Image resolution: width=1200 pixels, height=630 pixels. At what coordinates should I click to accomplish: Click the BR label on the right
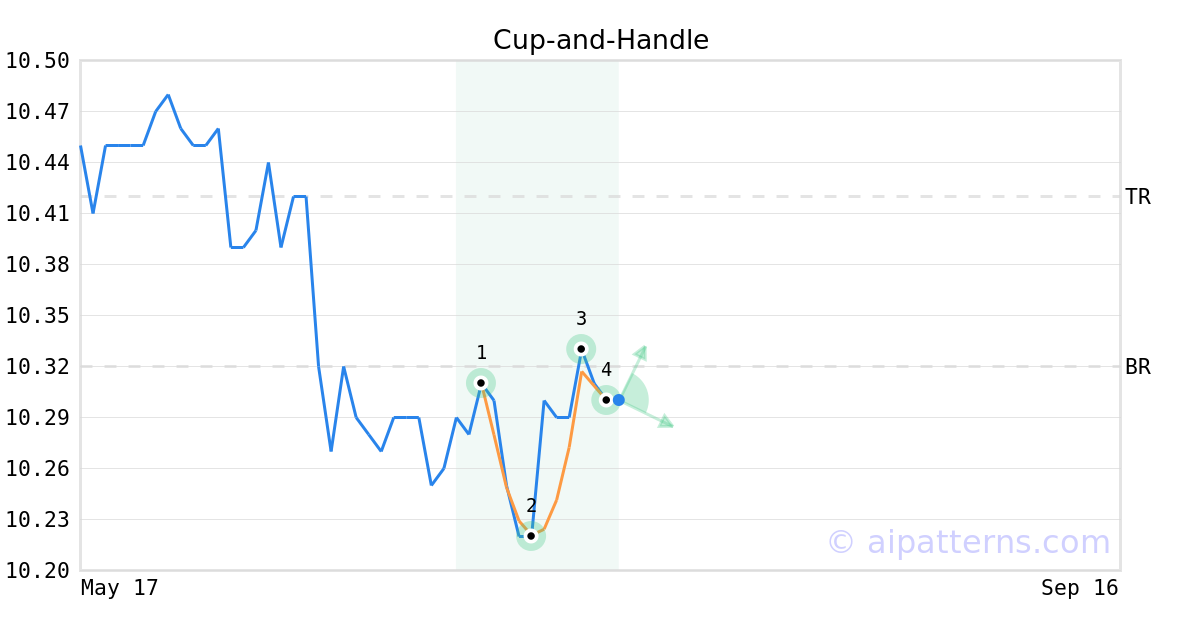click(1138, 367)
